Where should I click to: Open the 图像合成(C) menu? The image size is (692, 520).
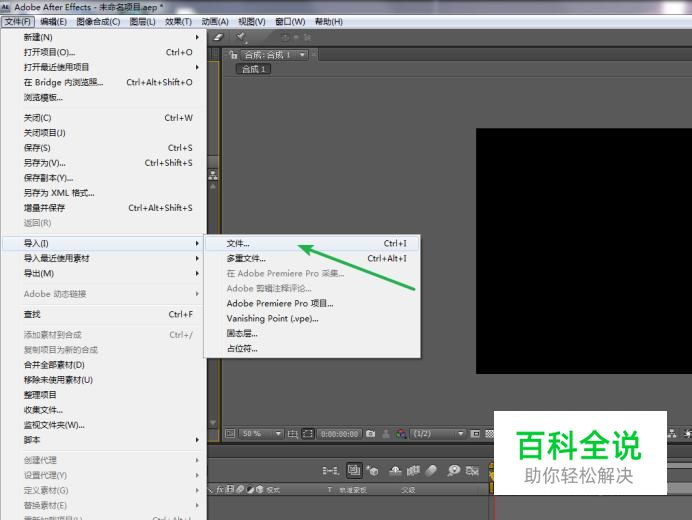tap(98, 22)
